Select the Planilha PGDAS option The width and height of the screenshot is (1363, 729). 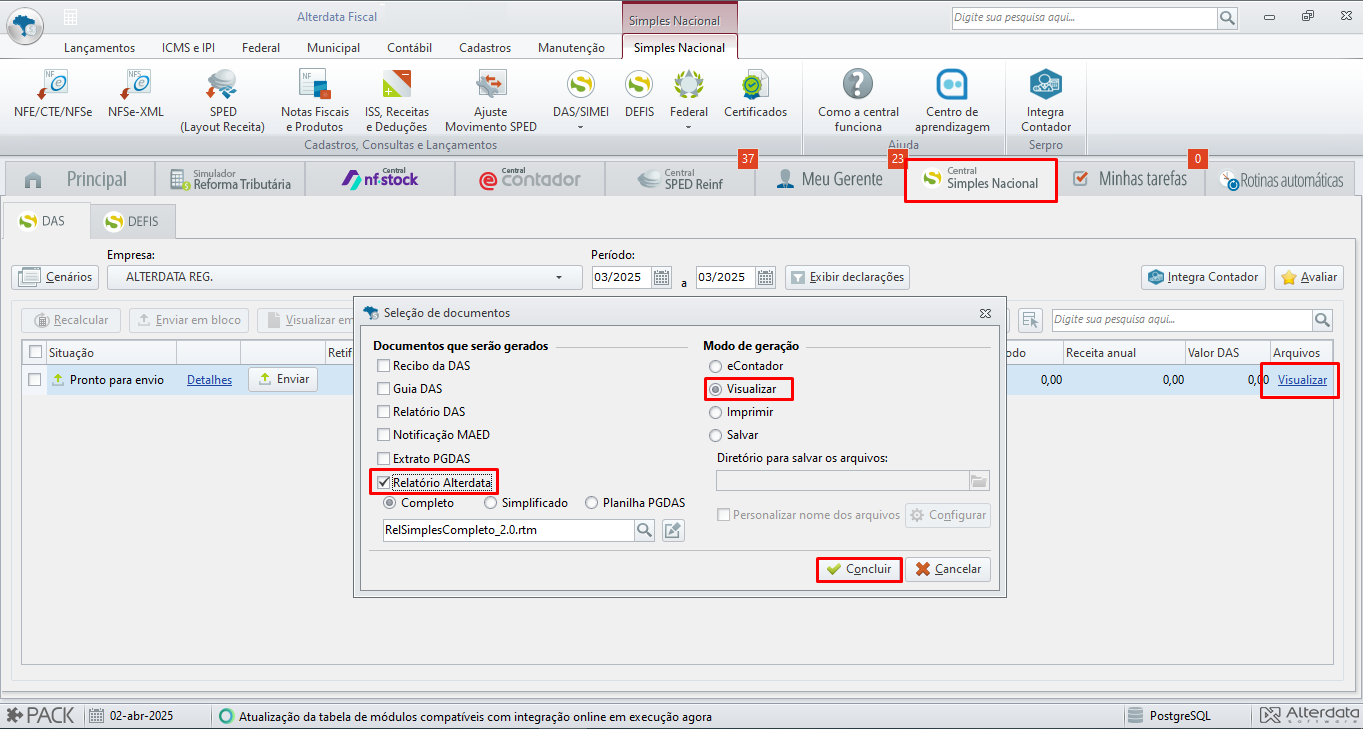click(x=592, y=503)
